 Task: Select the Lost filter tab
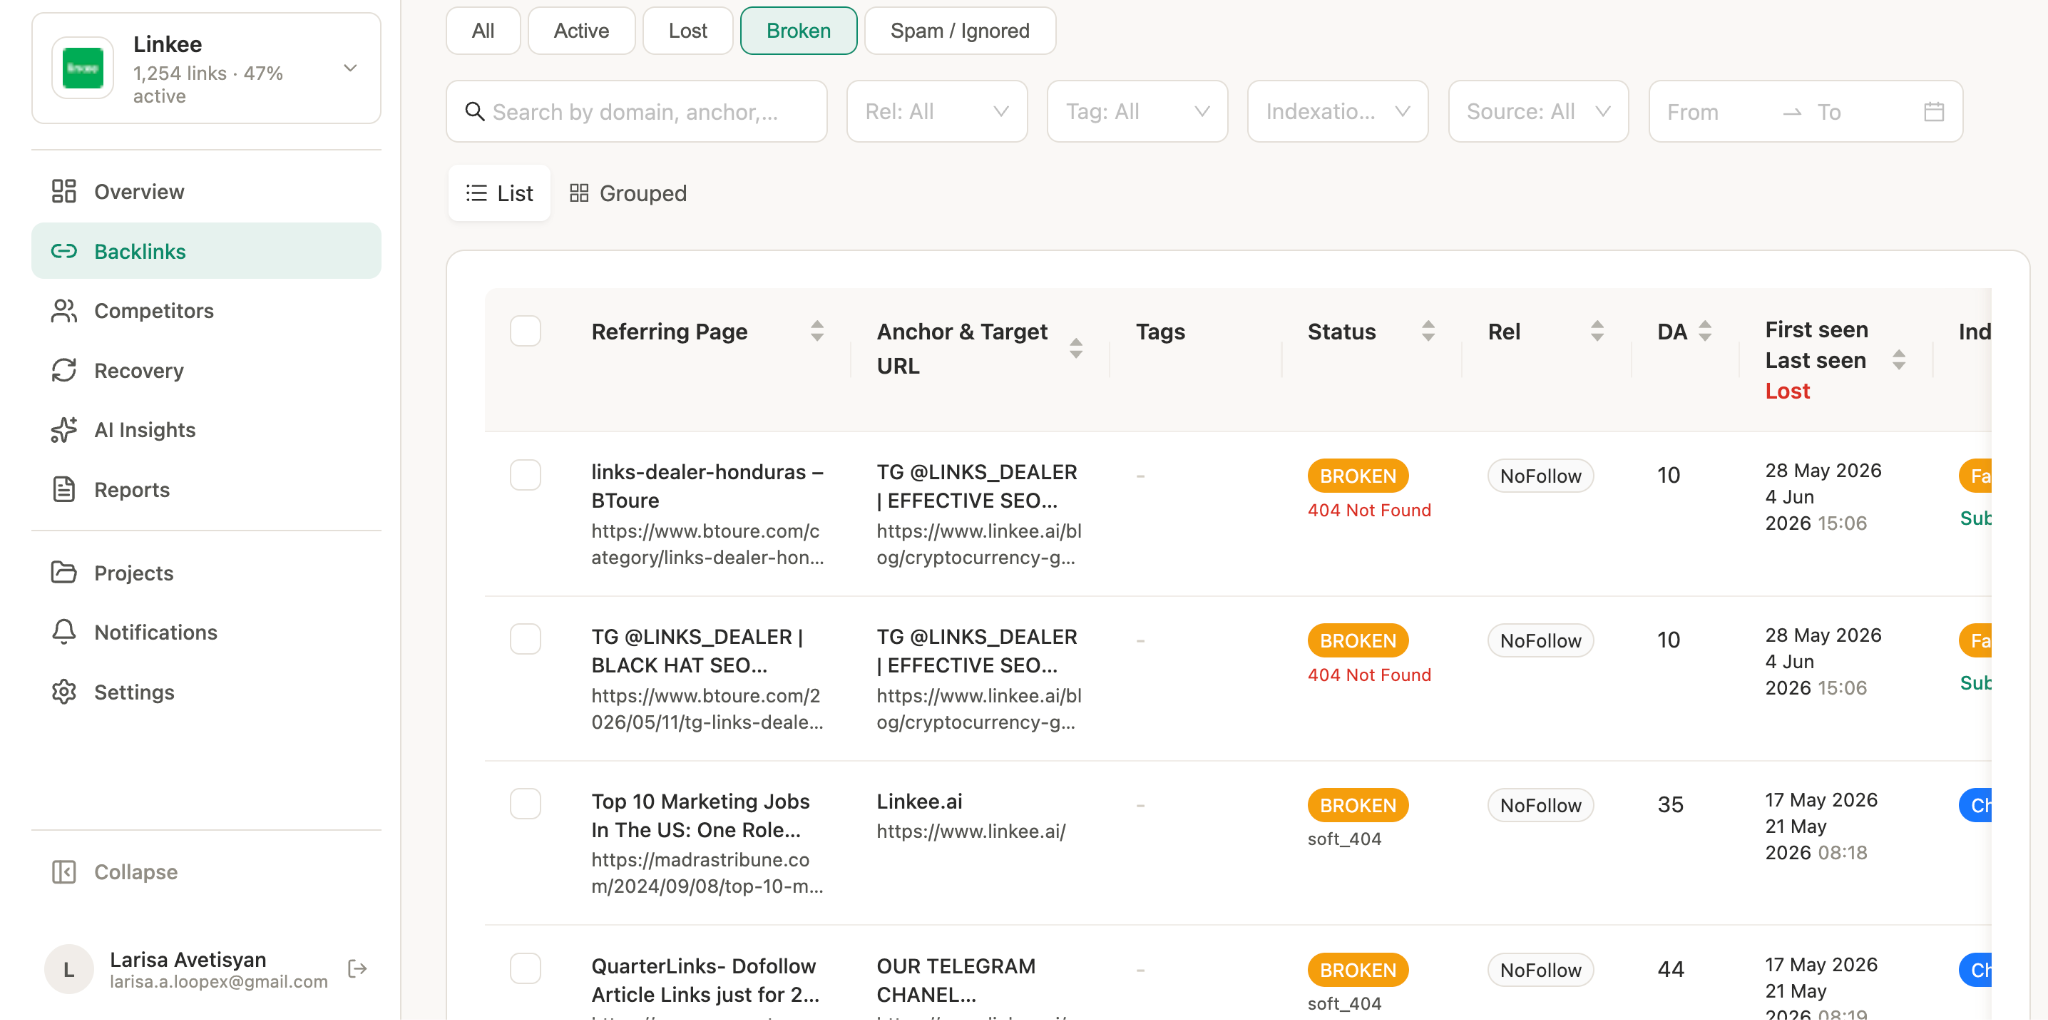[688, 31]
